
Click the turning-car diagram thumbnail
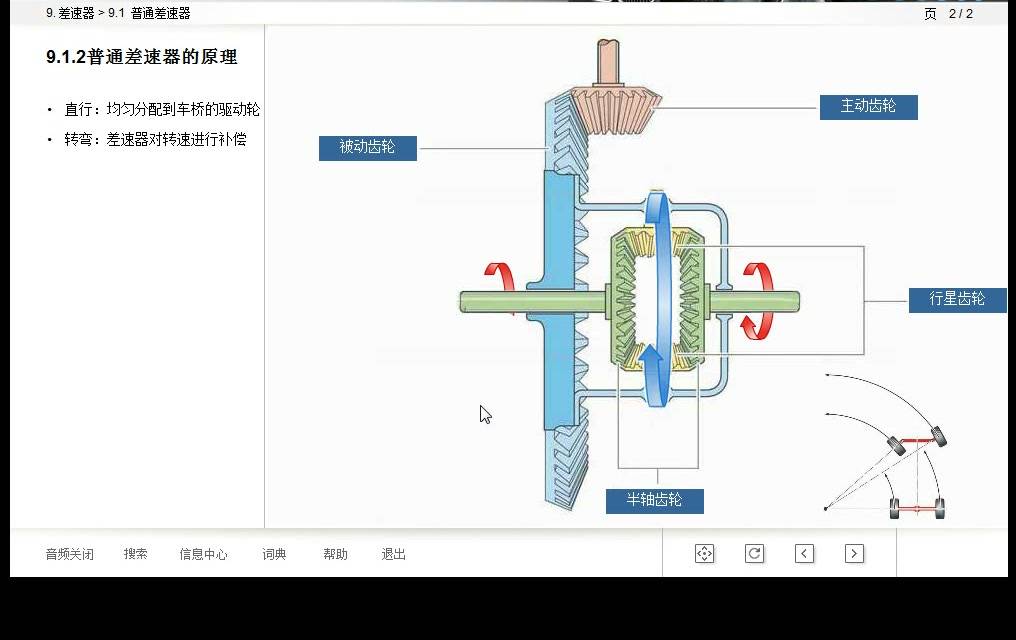point(886,446)
